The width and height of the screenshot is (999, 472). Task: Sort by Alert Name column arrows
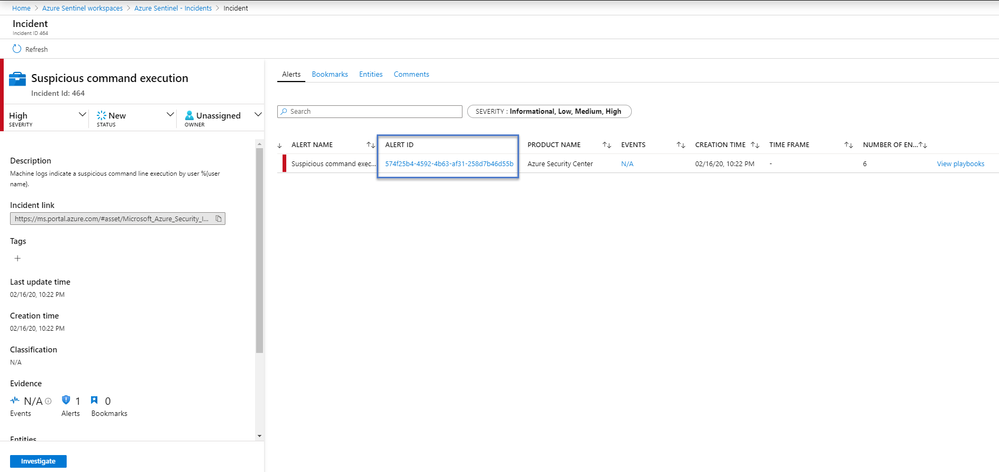[x=370, y=145]
